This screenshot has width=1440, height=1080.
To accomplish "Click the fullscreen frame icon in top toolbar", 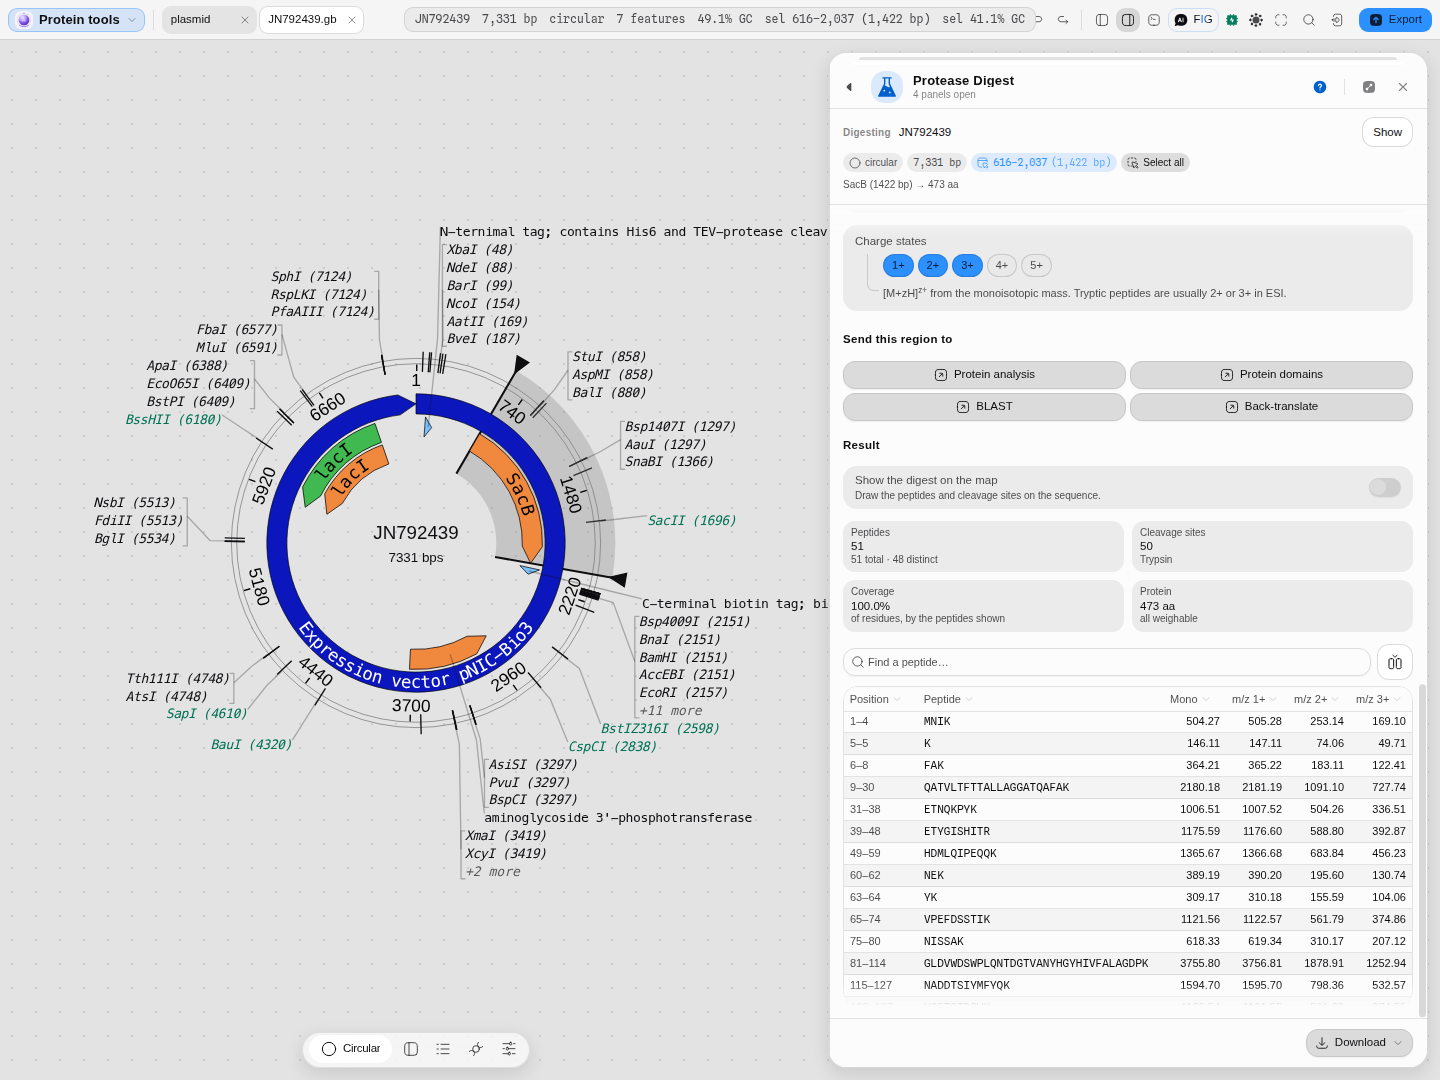I will (x=1281, y=20).
